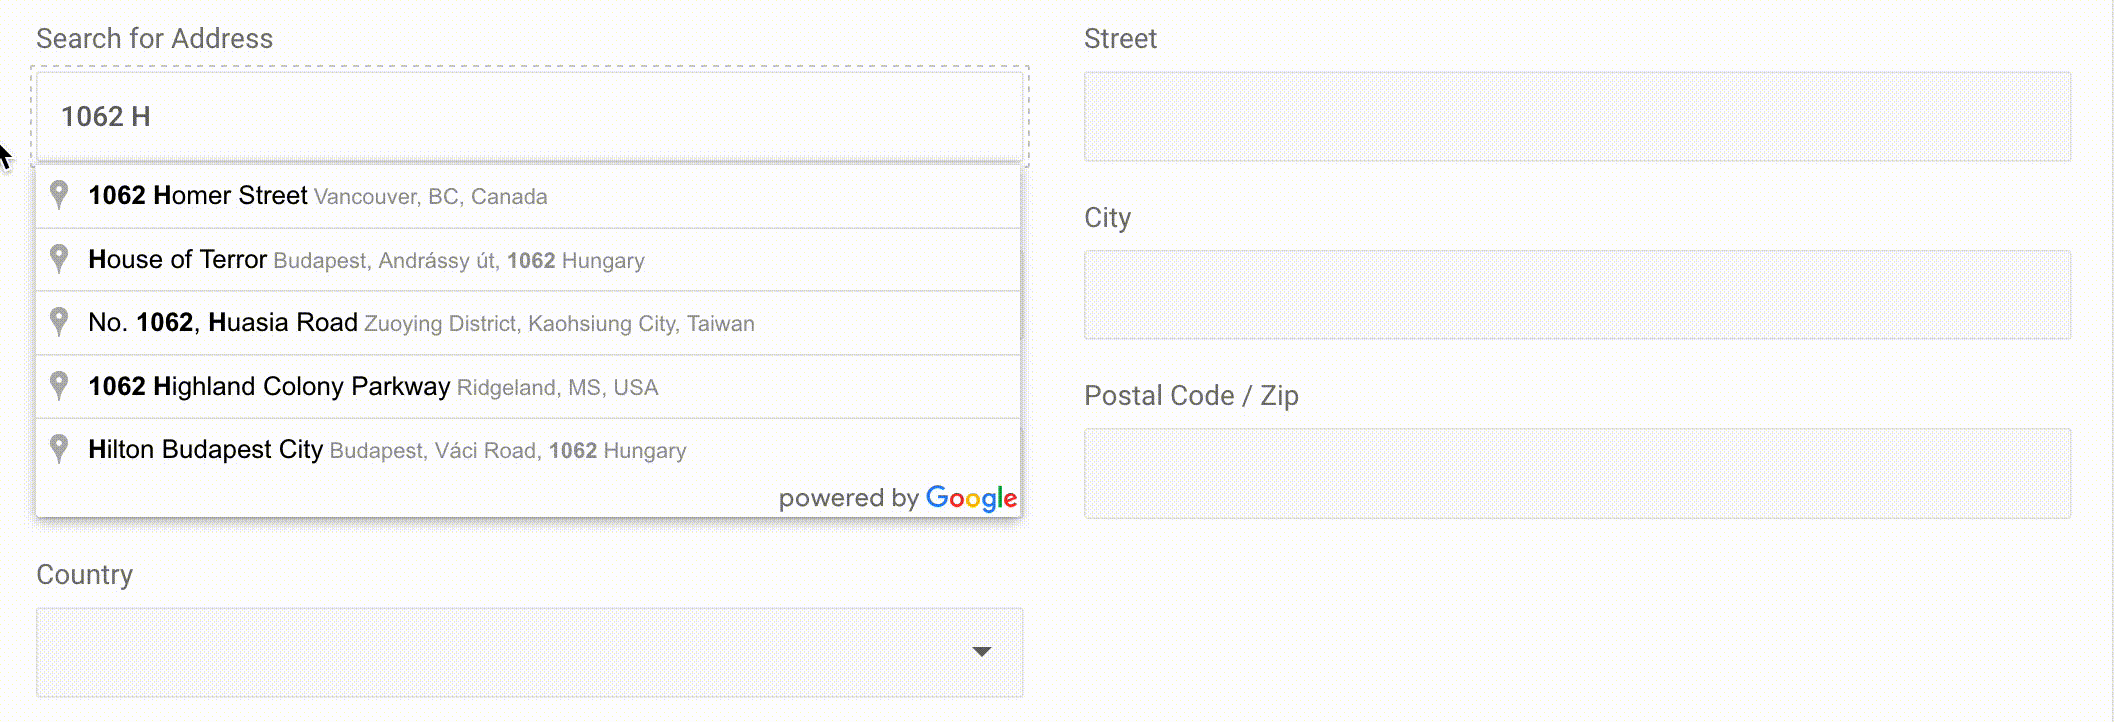Image resolution: width=2114 pixels, height=722 pixels.
Task: Click the pin icon beside House of Terror
Action: coord(59,259)
